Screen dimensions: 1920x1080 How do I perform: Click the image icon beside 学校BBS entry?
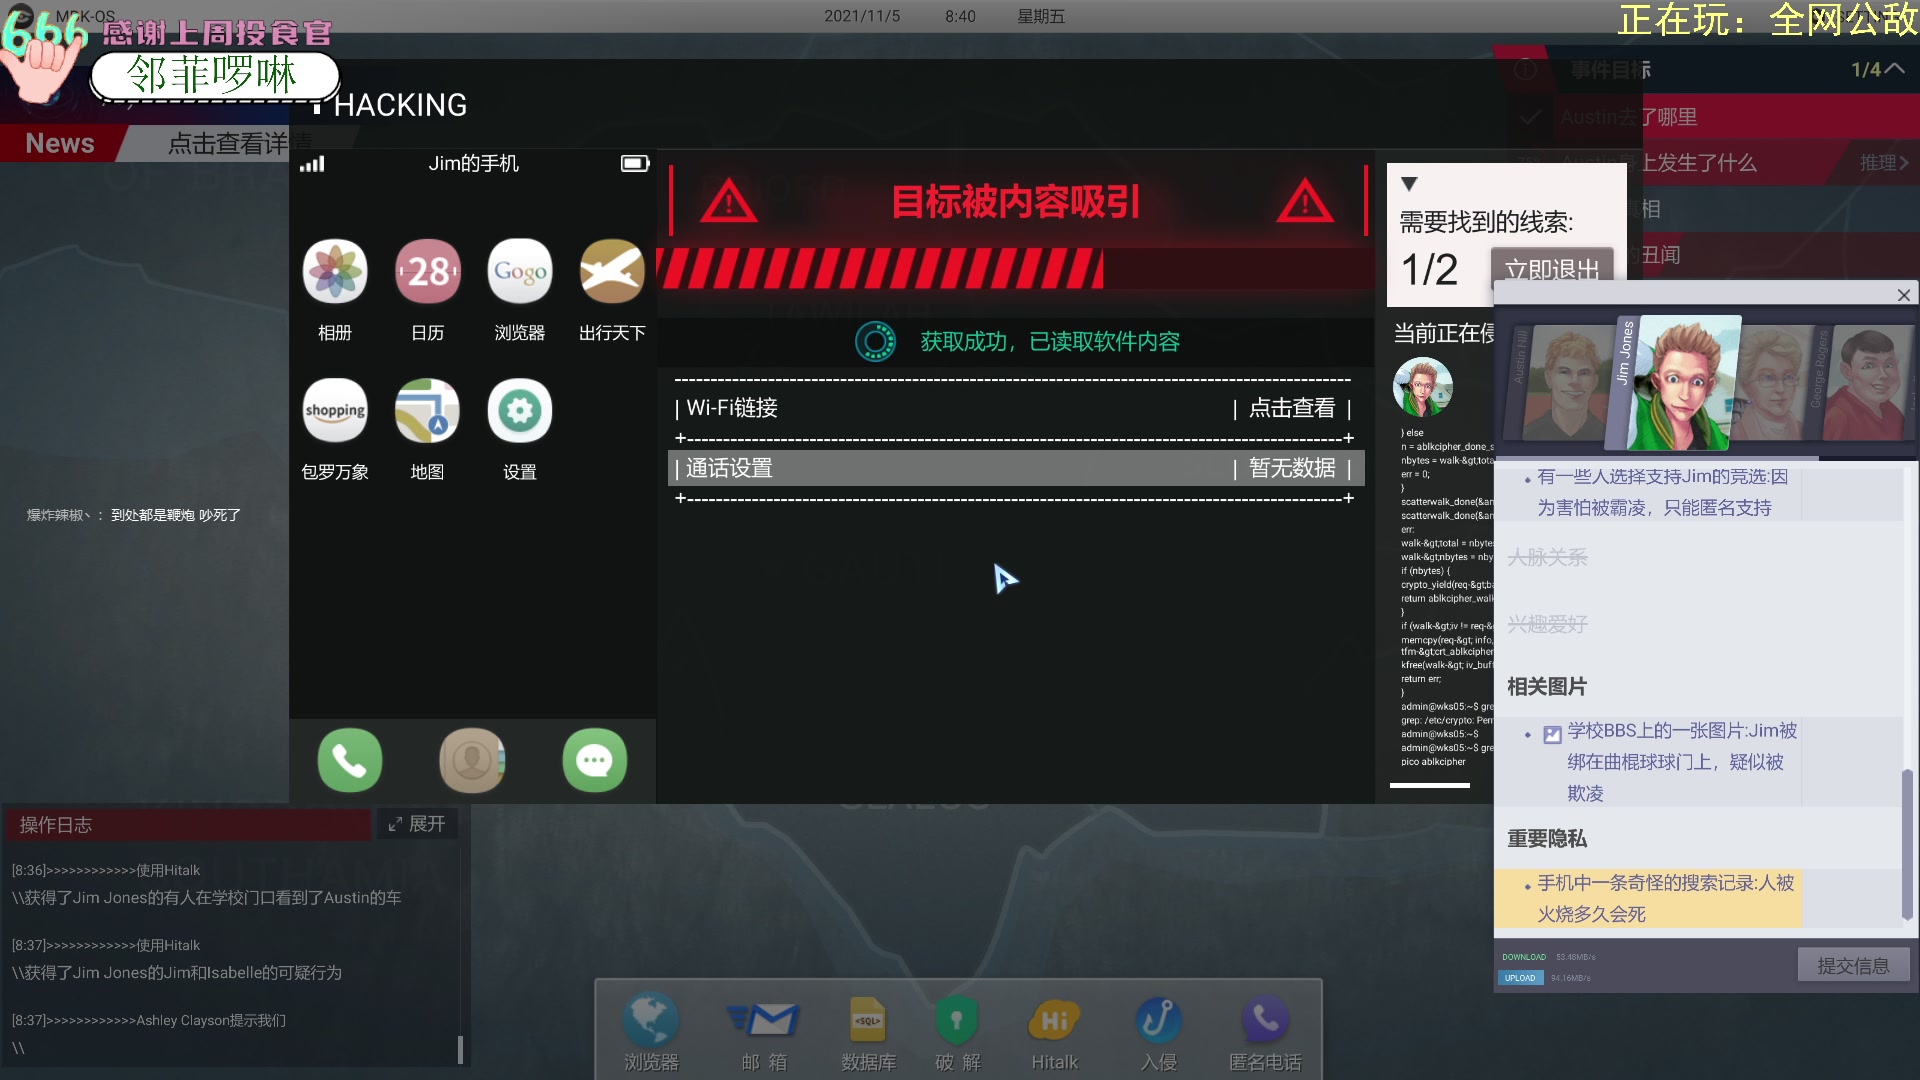(1552, 735)
